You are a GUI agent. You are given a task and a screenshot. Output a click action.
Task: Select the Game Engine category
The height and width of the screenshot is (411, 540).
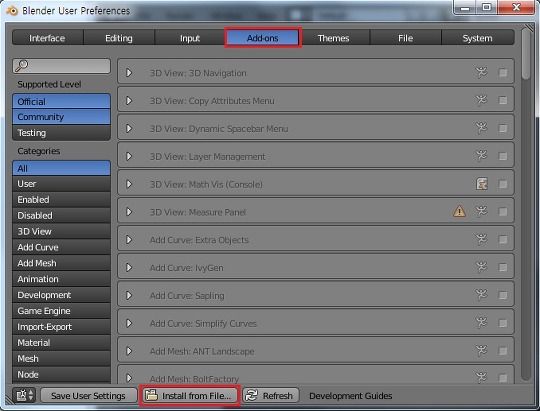pos(61,311)
